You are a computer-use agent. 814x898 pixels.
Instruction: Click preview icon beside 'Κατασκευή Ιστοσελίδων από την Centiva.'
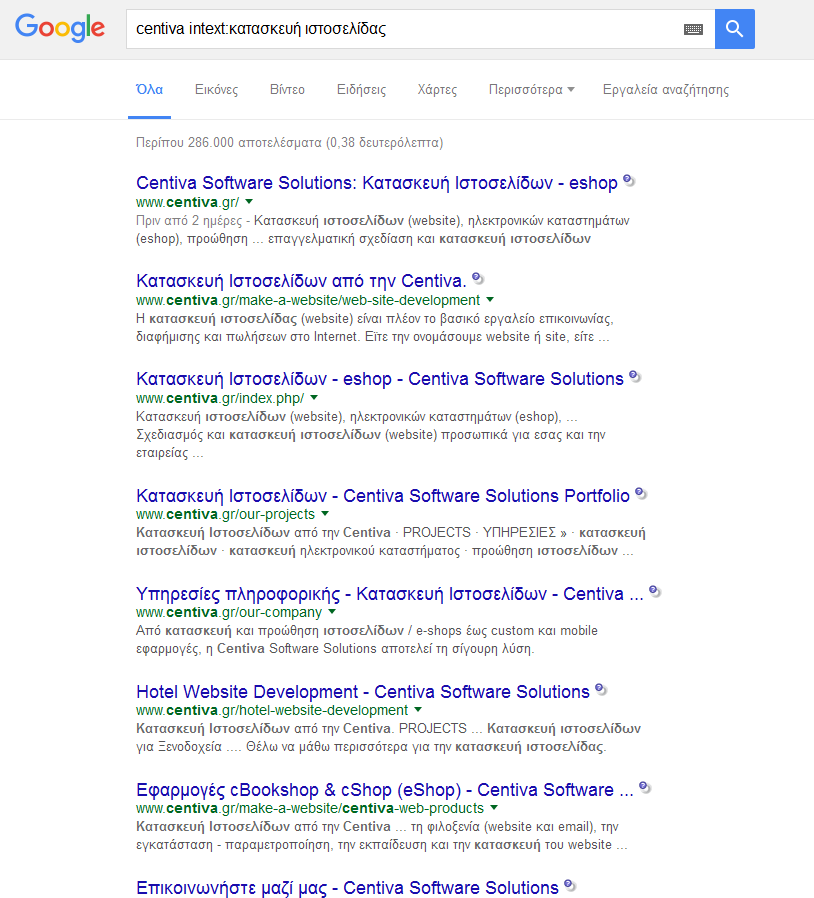click(478, 278)
